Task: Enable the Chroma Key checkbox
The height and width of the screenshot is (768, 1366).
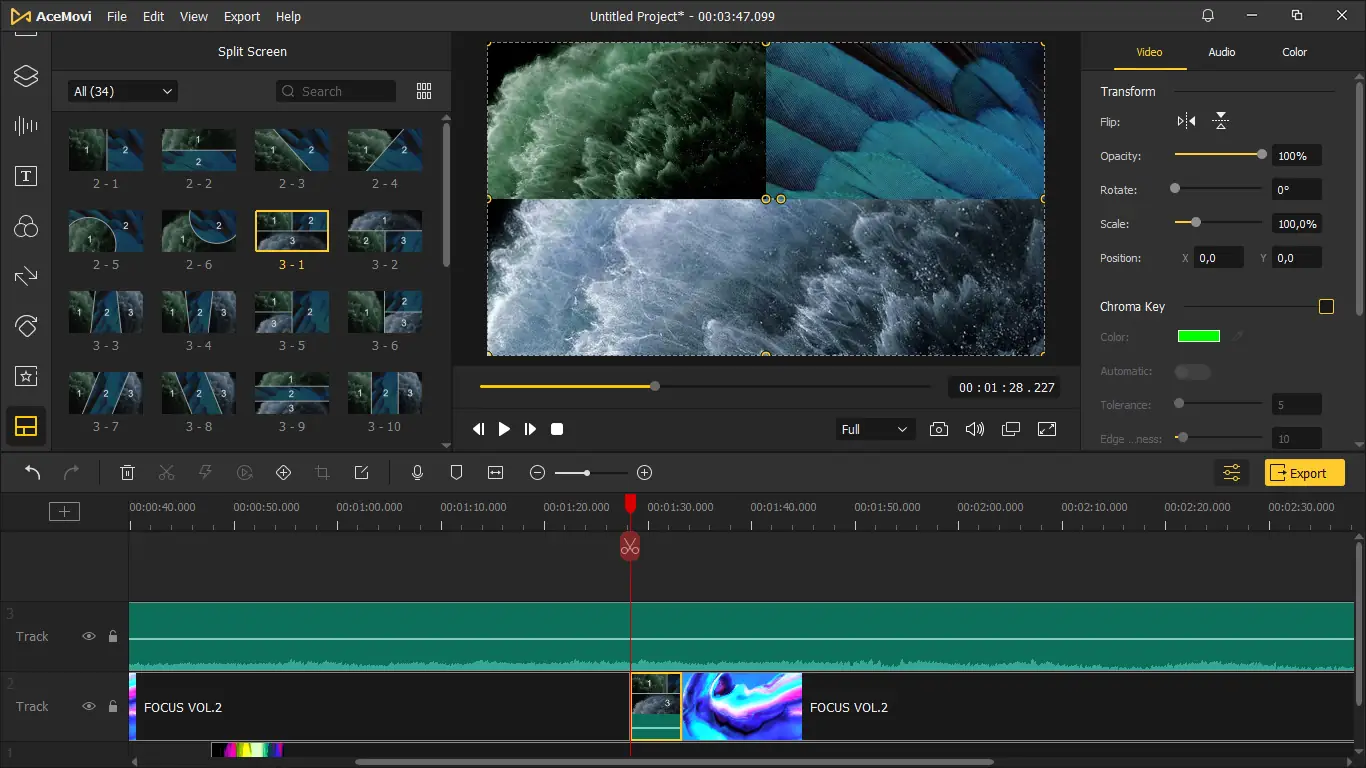Action: click(1326, 307)
